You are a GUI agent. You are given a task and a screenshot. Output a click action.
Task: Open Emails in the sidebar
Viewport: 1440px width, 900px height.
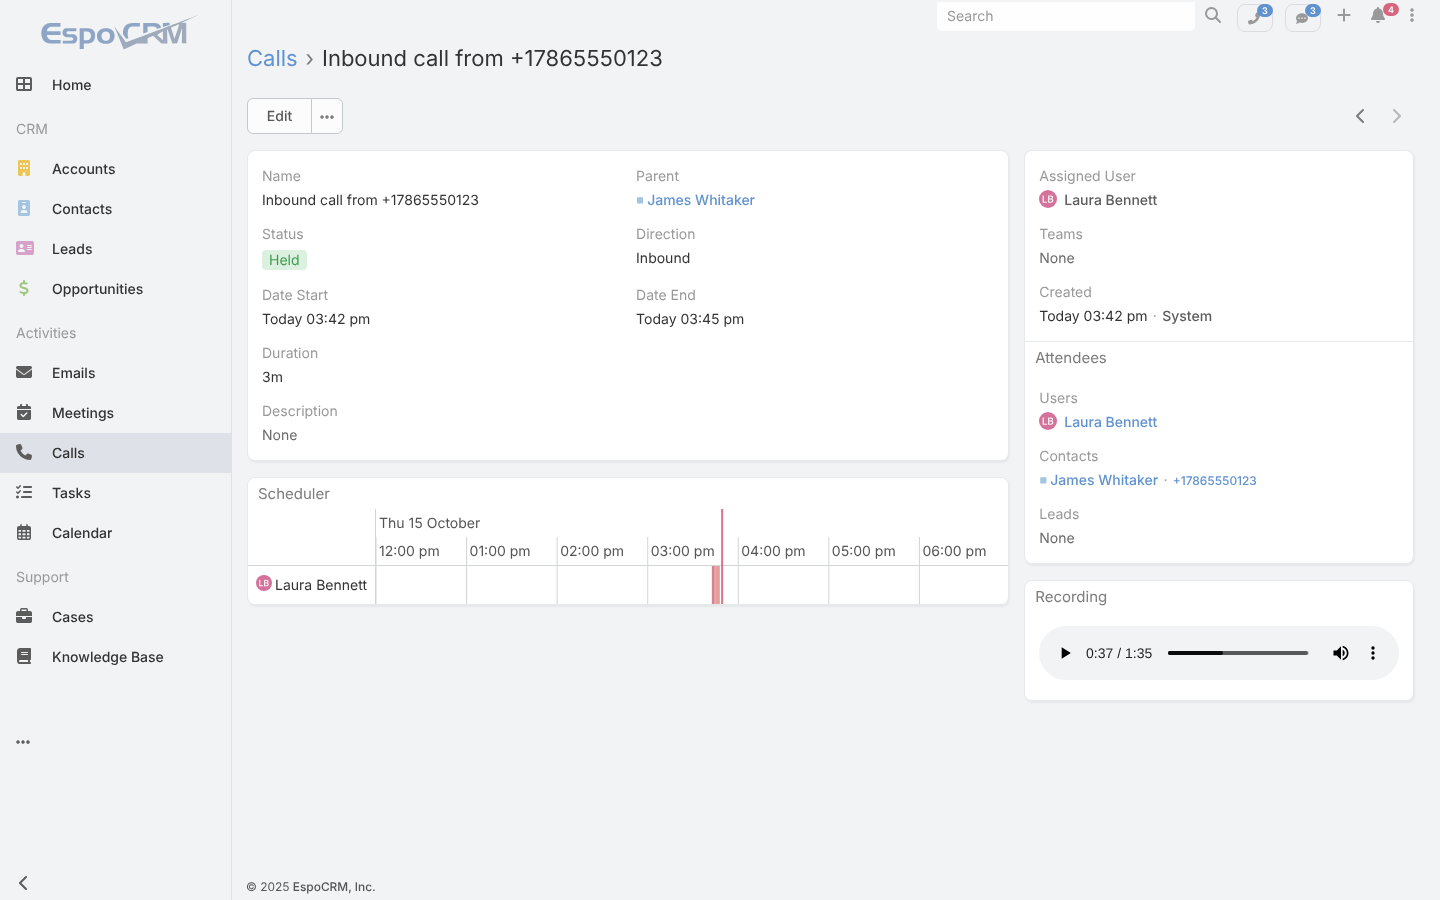click(x=115, y=373)
